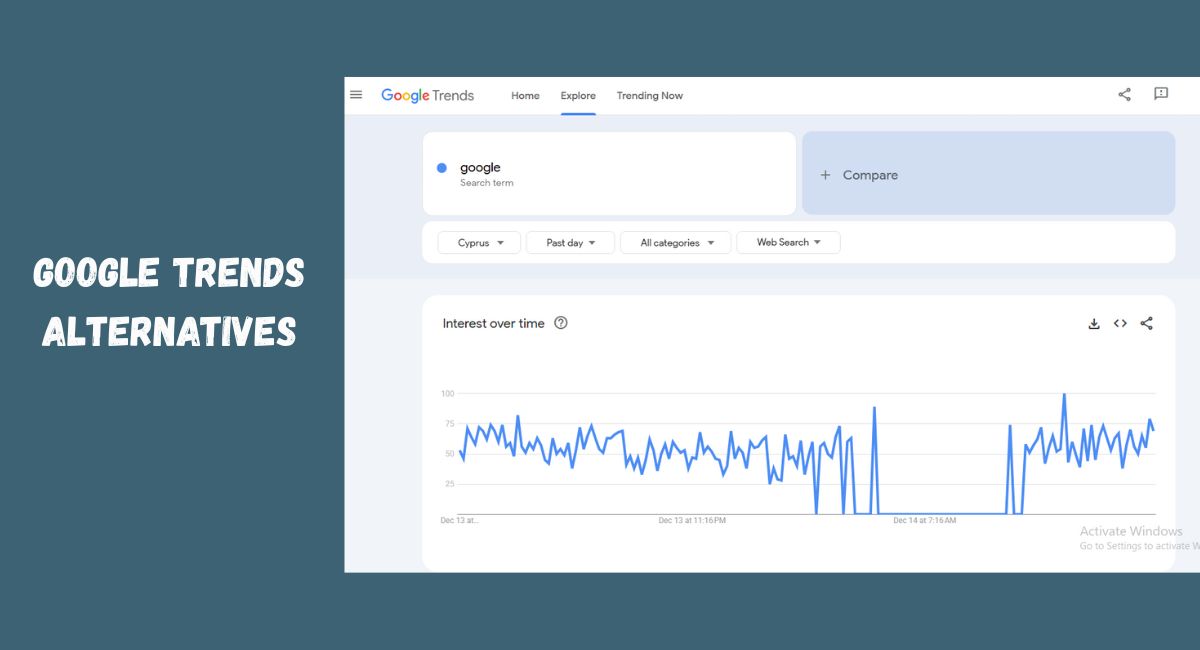Click 'Go to Settings to activate' link

click(1140, 546)
